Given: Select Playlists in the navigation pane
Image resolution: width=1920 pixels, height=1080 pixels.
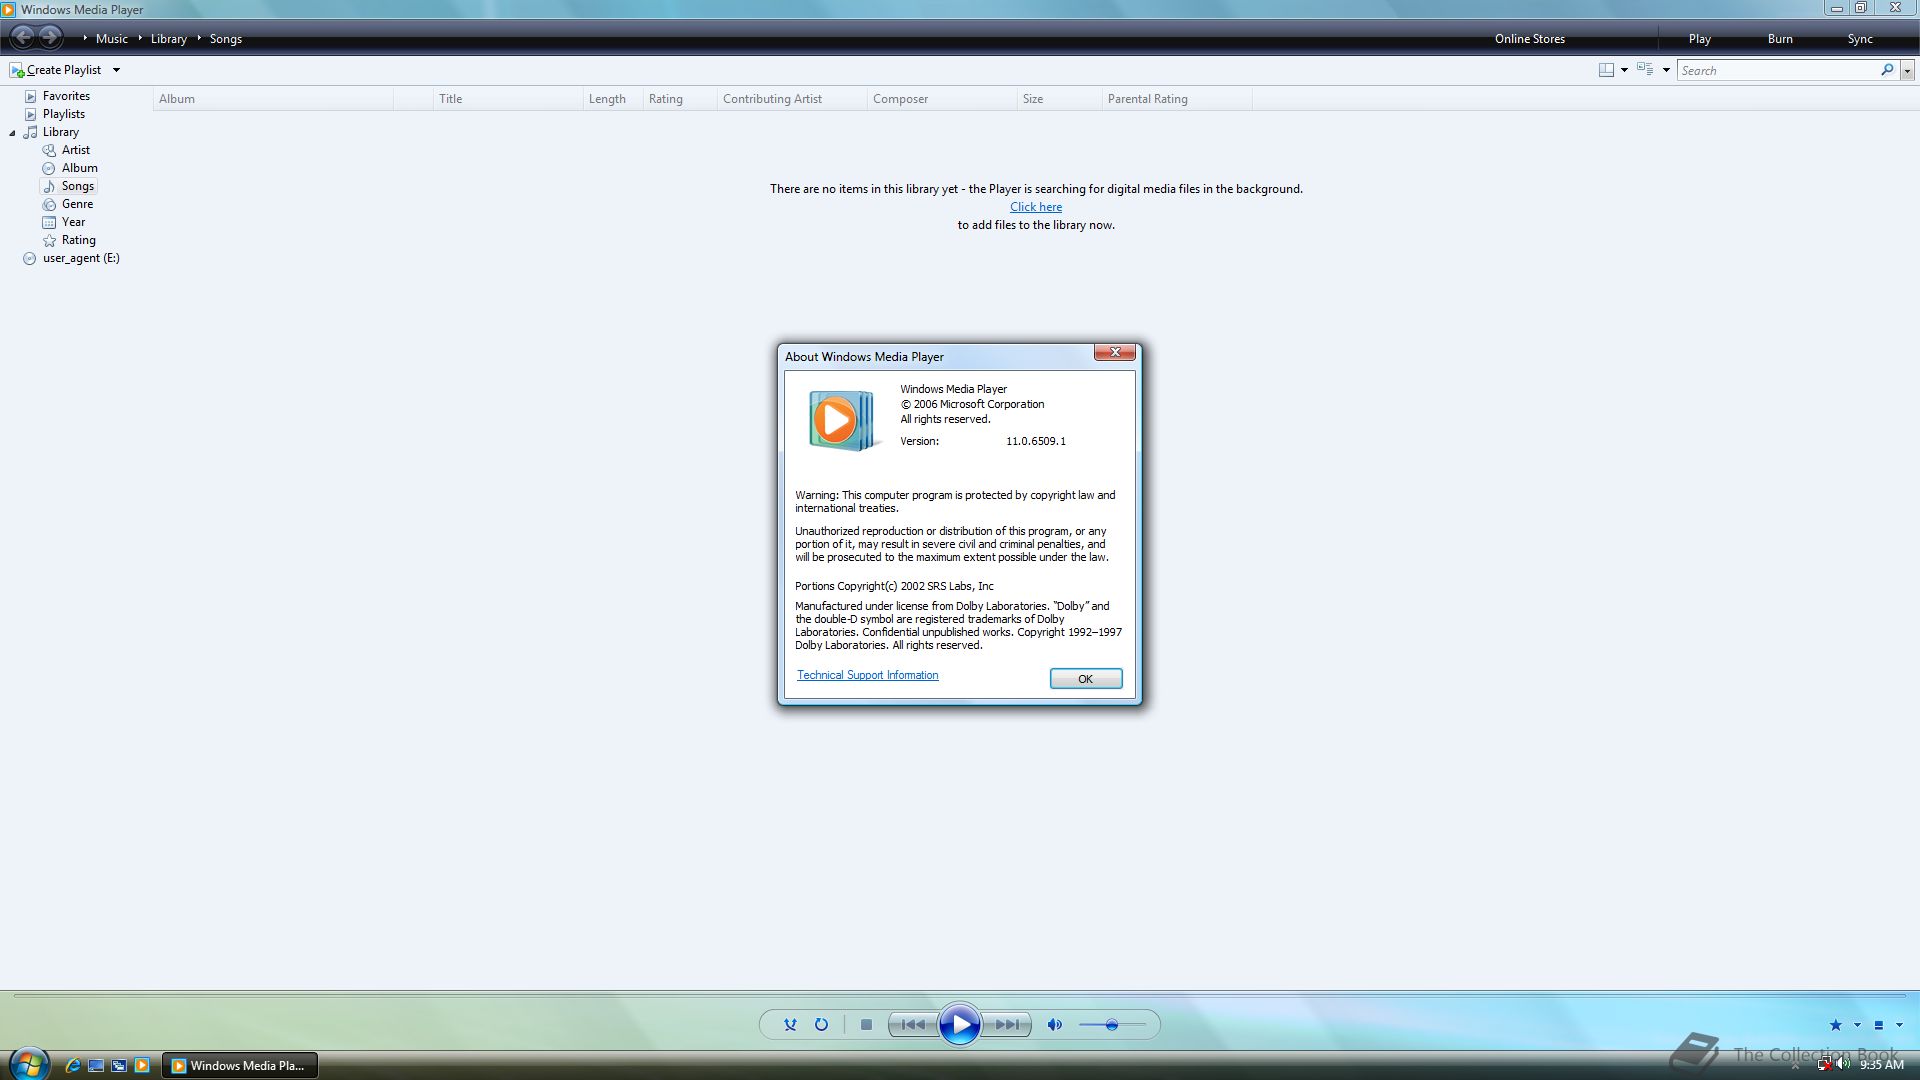Looking at the screenshot, I should tap(63, 114).
